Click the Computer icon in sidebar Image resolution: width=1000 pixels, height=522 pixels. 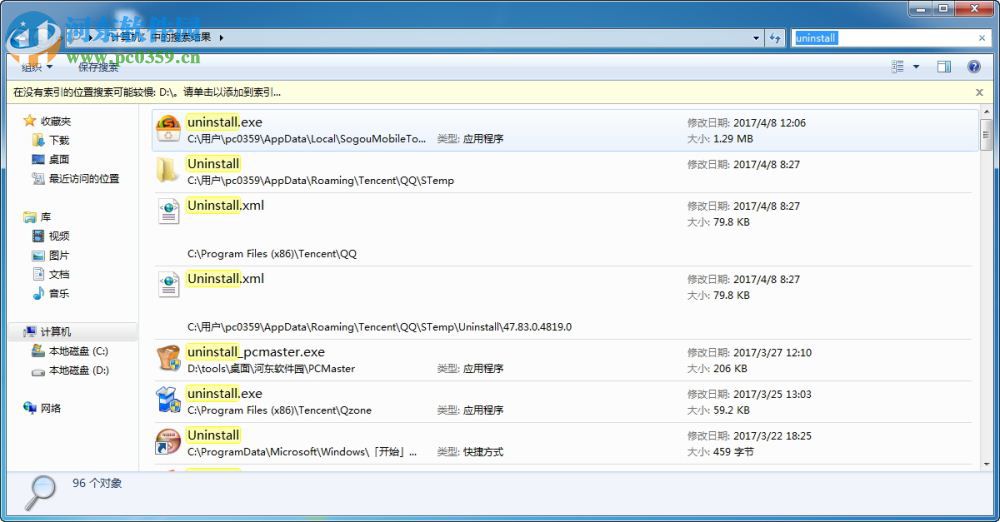(x=29, y=332)
